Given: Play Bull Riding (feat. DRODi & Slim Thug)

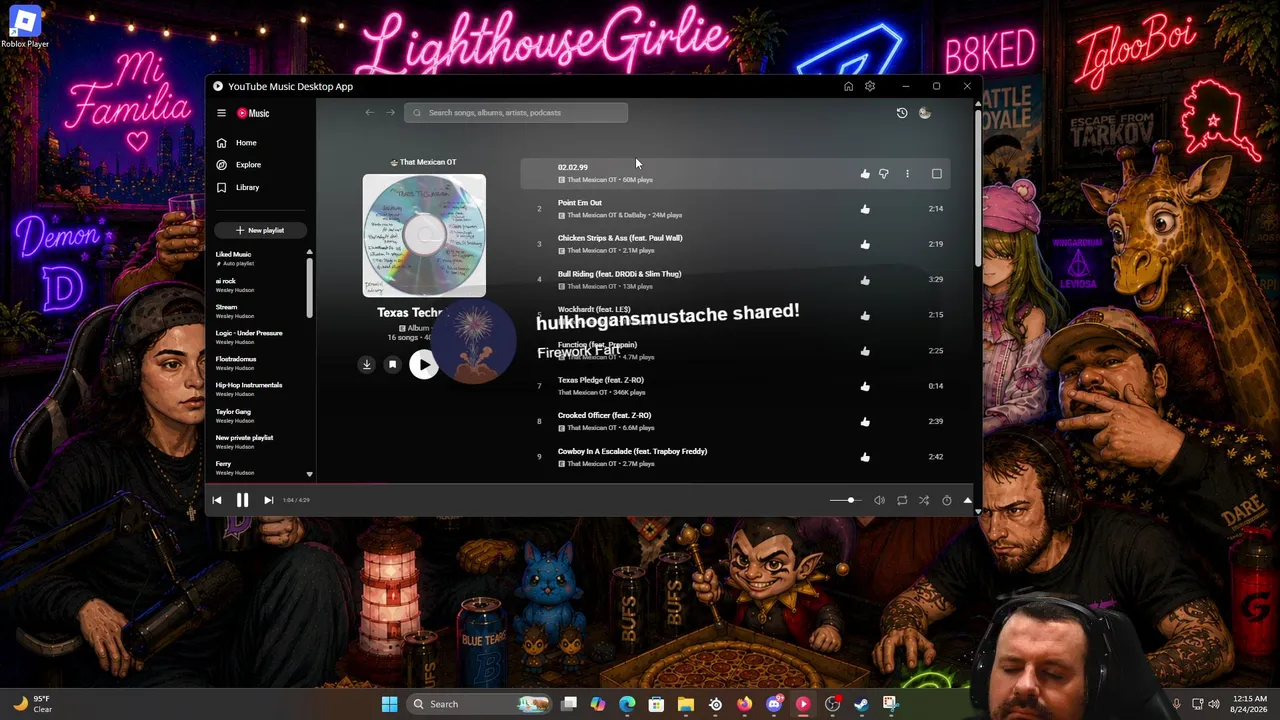Looking at the screenshot, I should coord(619,274).
